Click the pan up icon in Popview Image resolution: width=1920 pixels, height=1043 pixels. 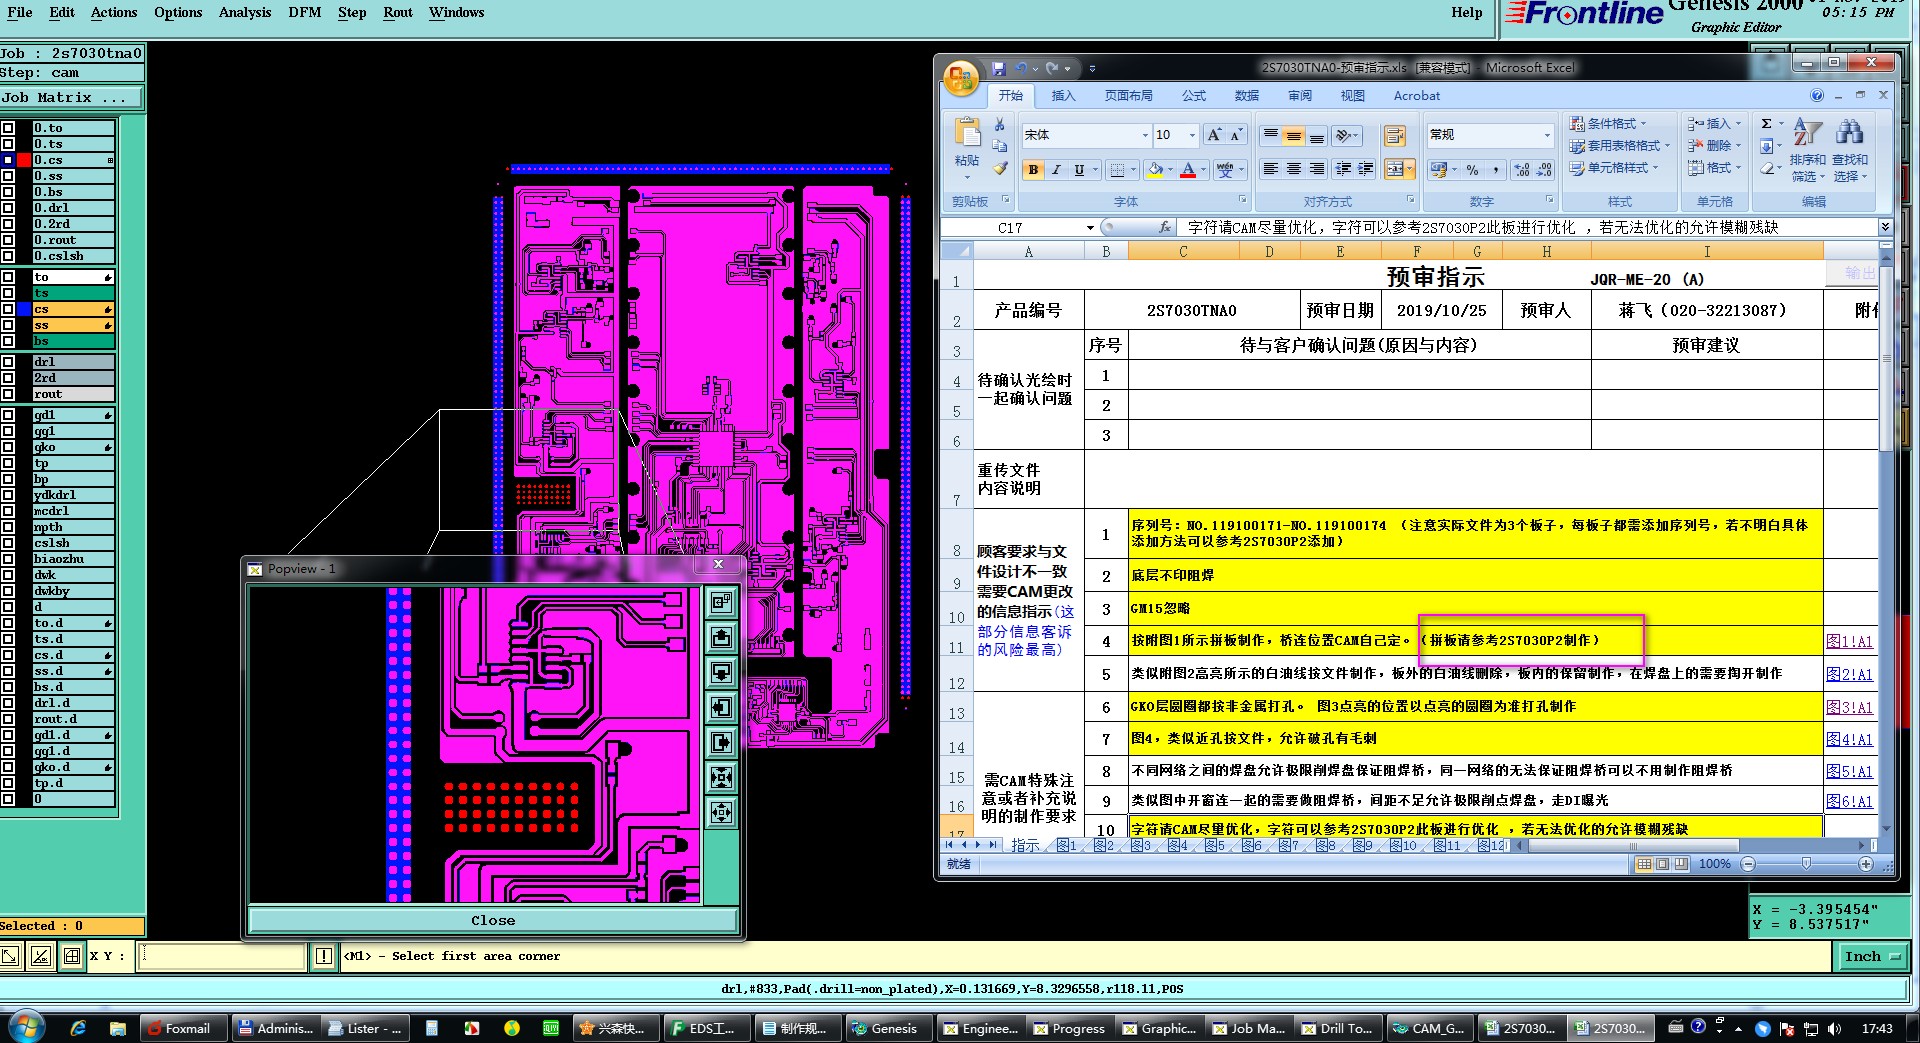721,637
